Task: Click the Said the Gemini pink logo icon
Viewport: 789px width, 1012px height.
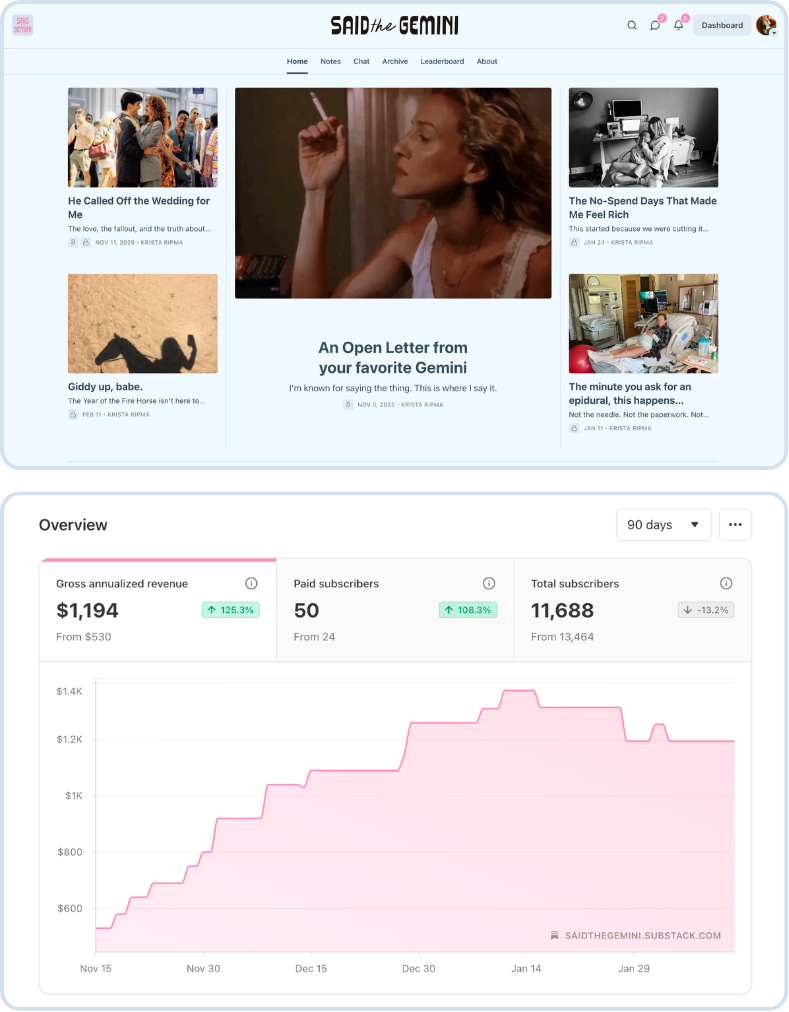Action: tap(23, 25)
